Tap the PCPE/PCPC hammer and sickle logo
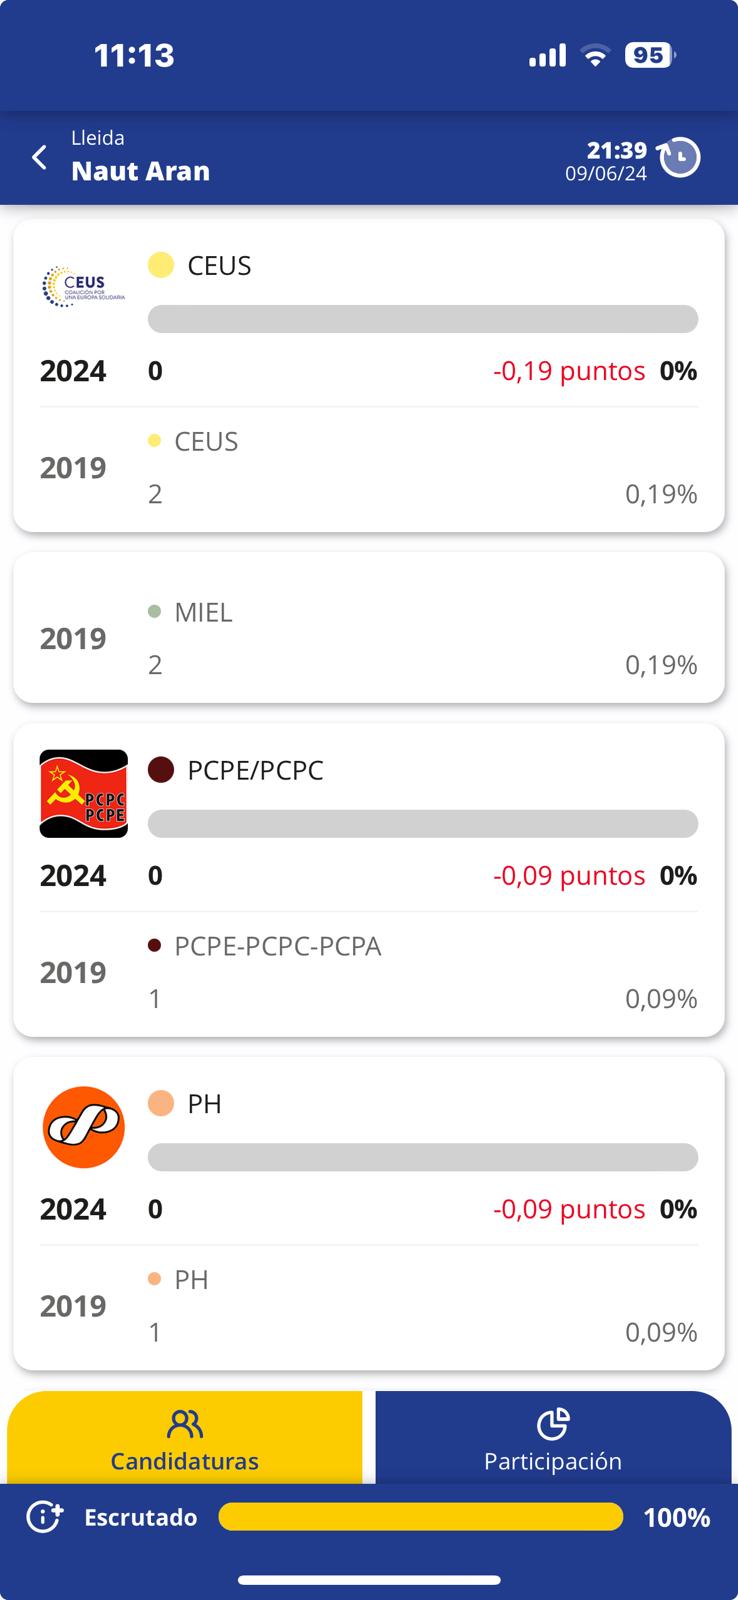This screenshot has height=1600, width=738. click(x=84, y=793)
